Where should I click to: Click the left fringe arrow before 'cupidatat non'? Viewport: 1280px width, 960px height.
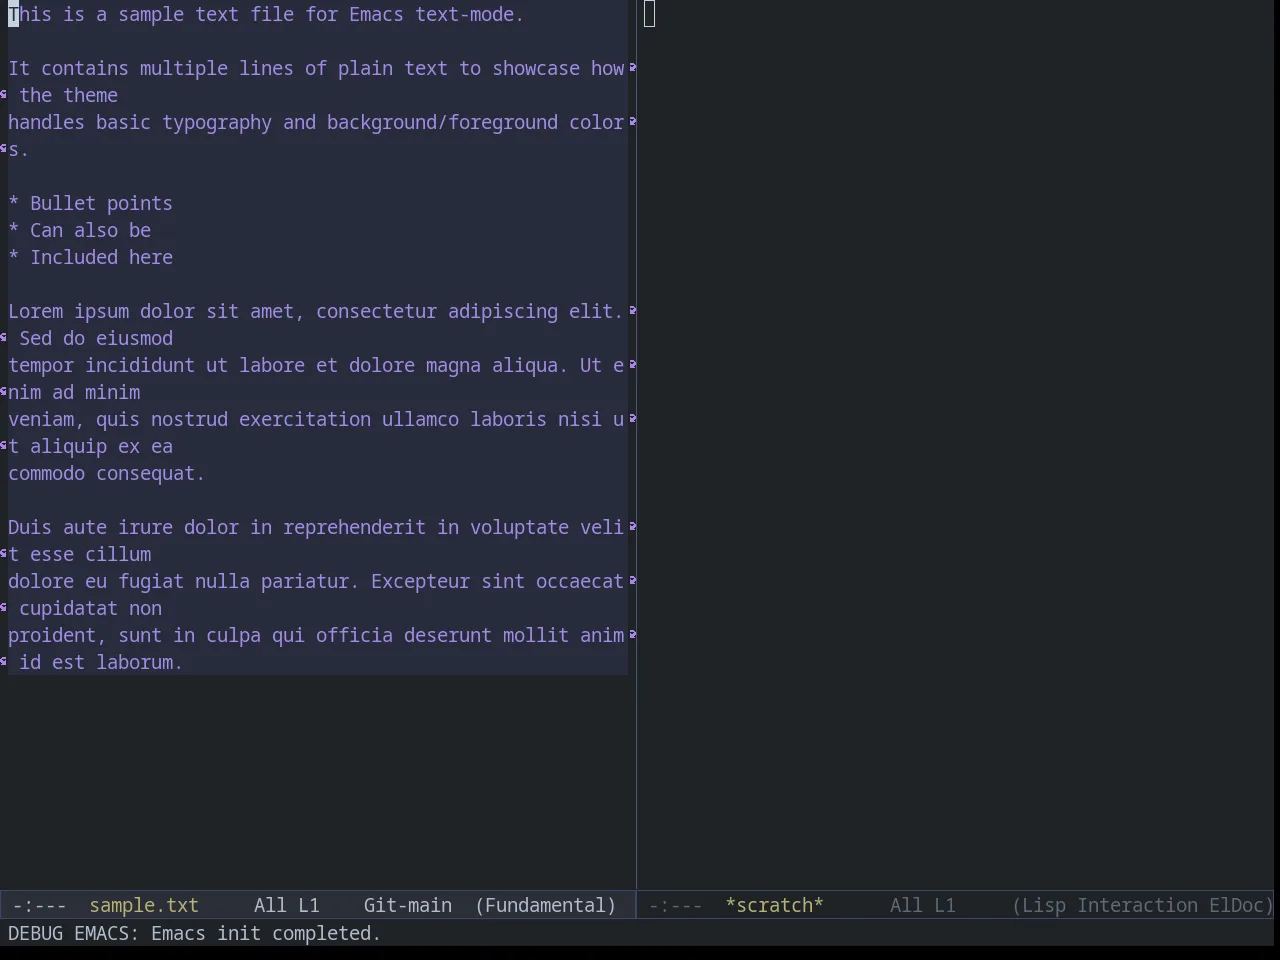tap(4, 608)
